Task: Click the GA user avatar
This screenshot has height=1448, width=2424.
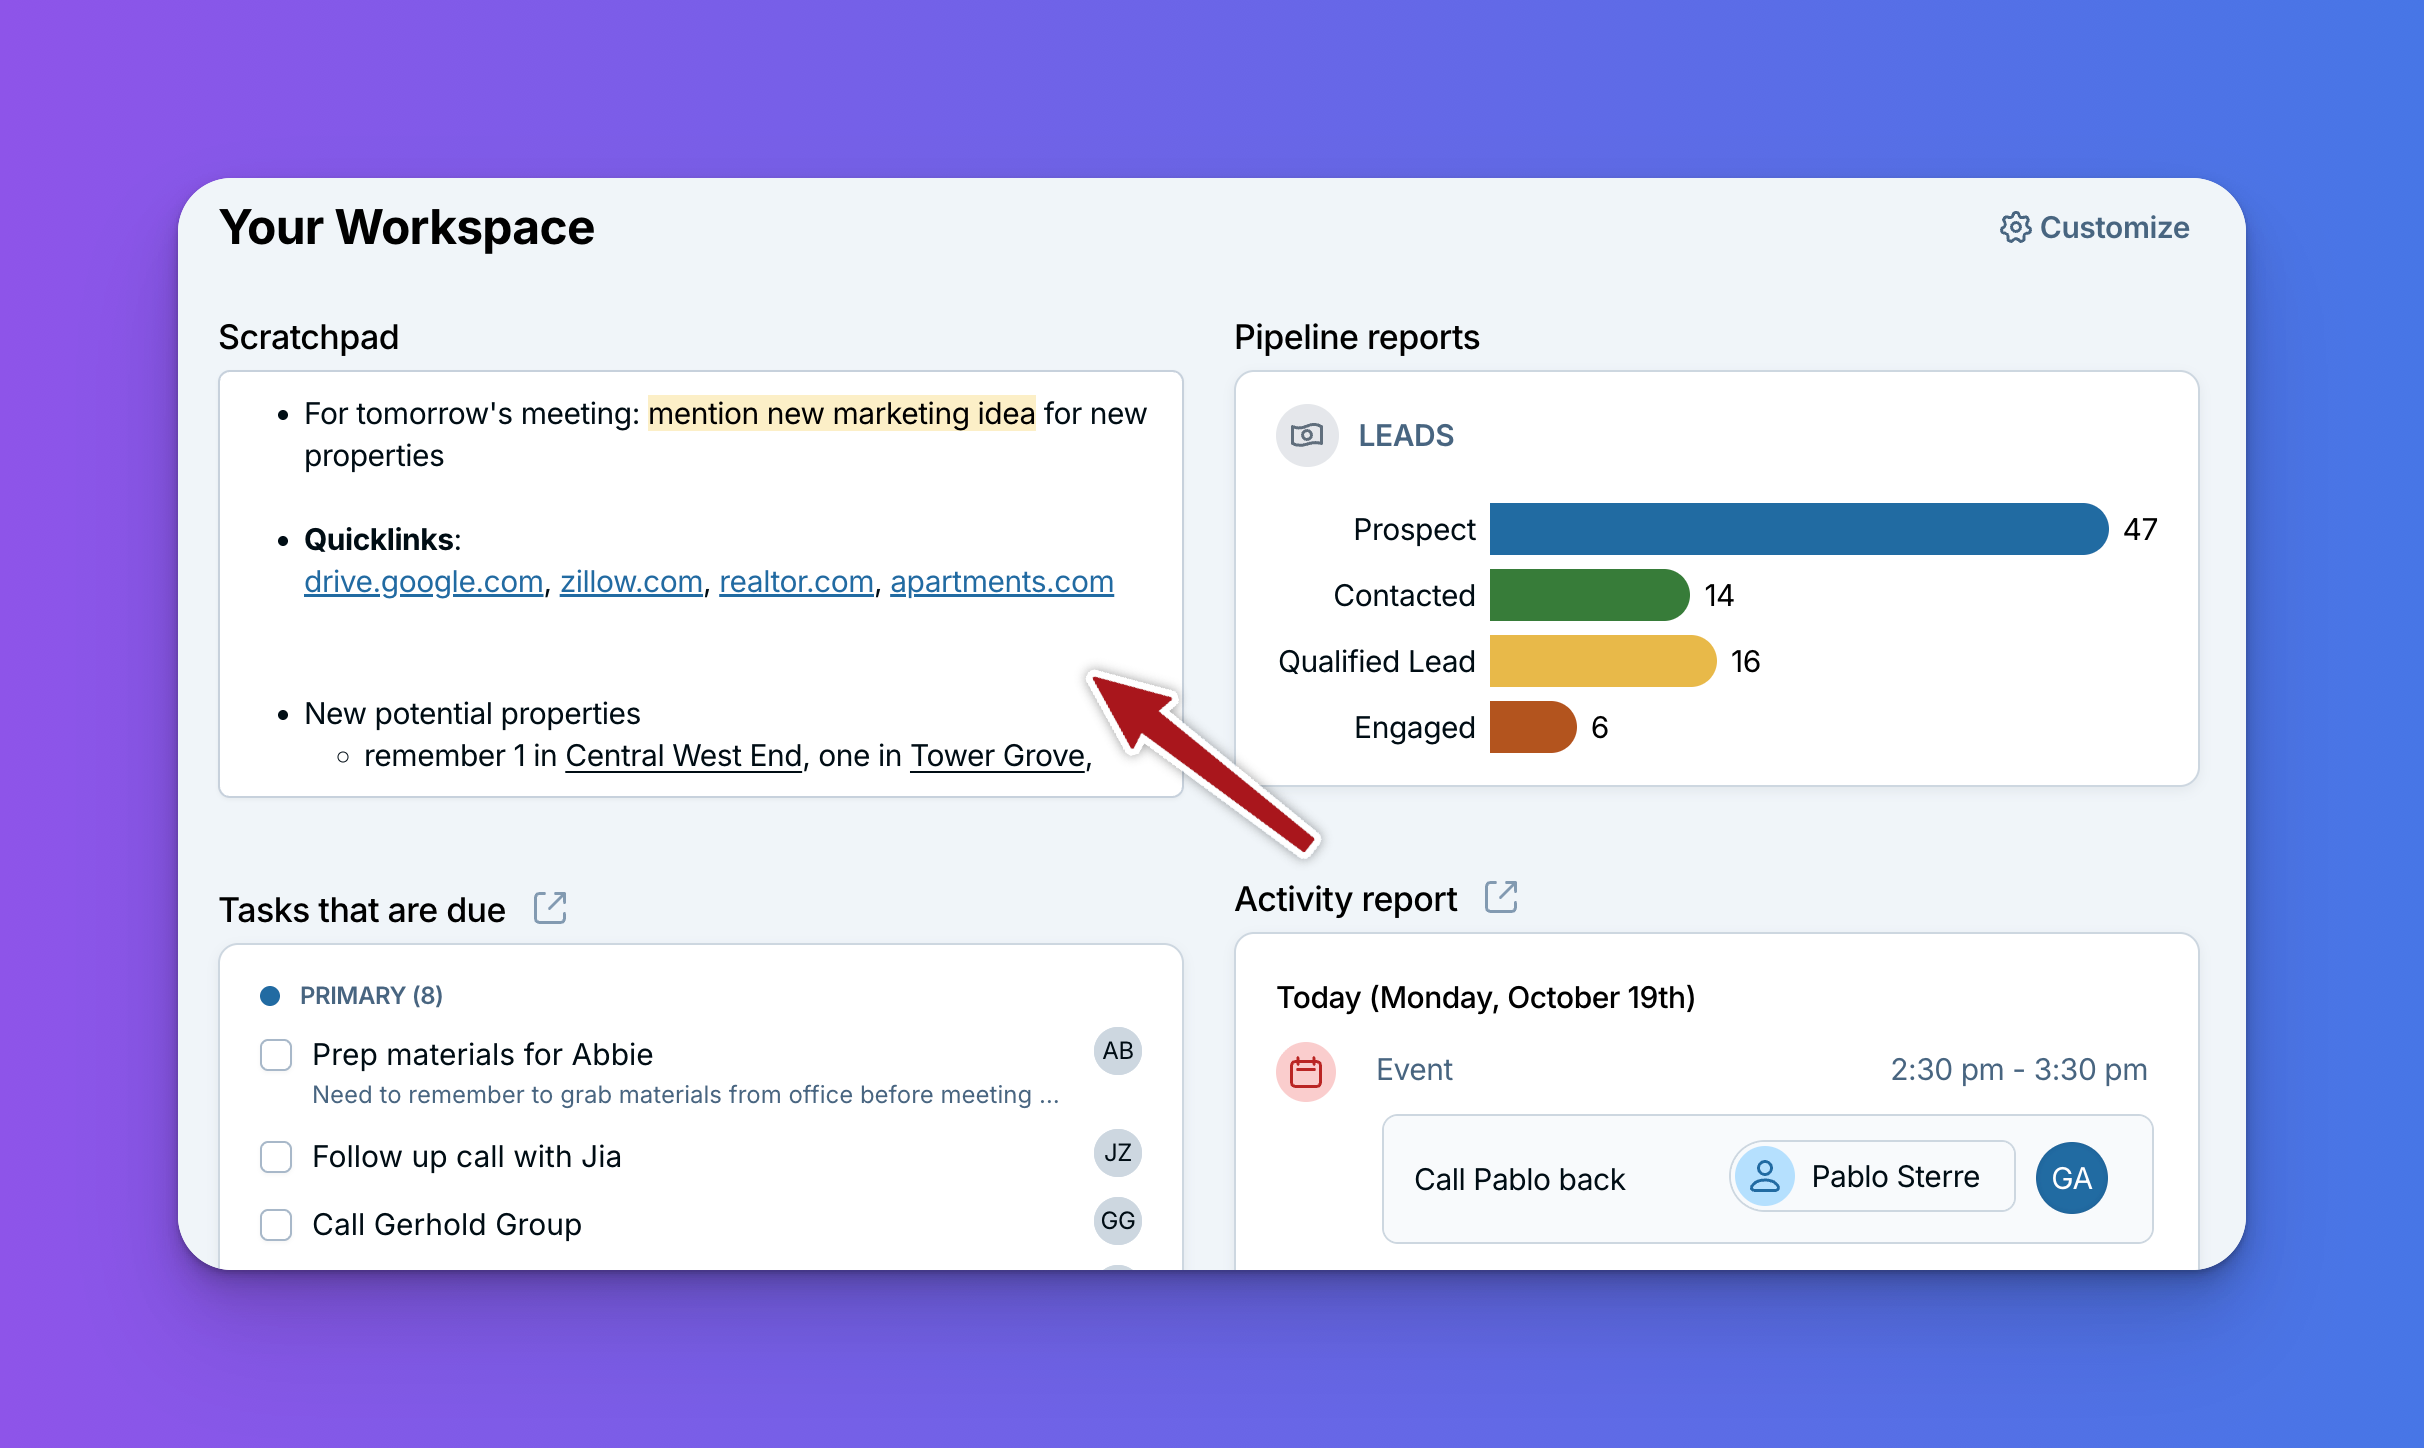Action: coord(2072,1178)
